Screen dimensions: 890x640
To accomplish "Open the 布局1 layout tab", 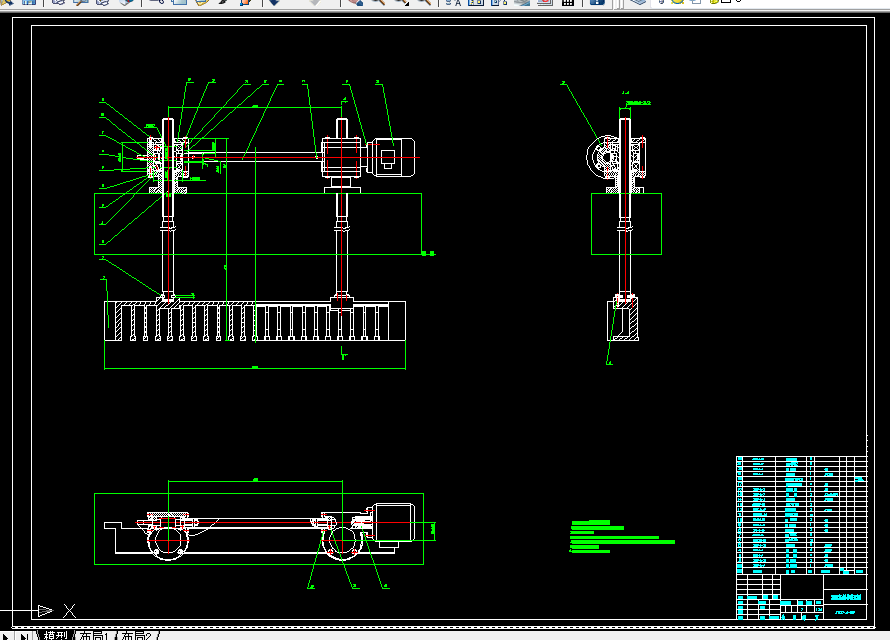I will (94, 635).
